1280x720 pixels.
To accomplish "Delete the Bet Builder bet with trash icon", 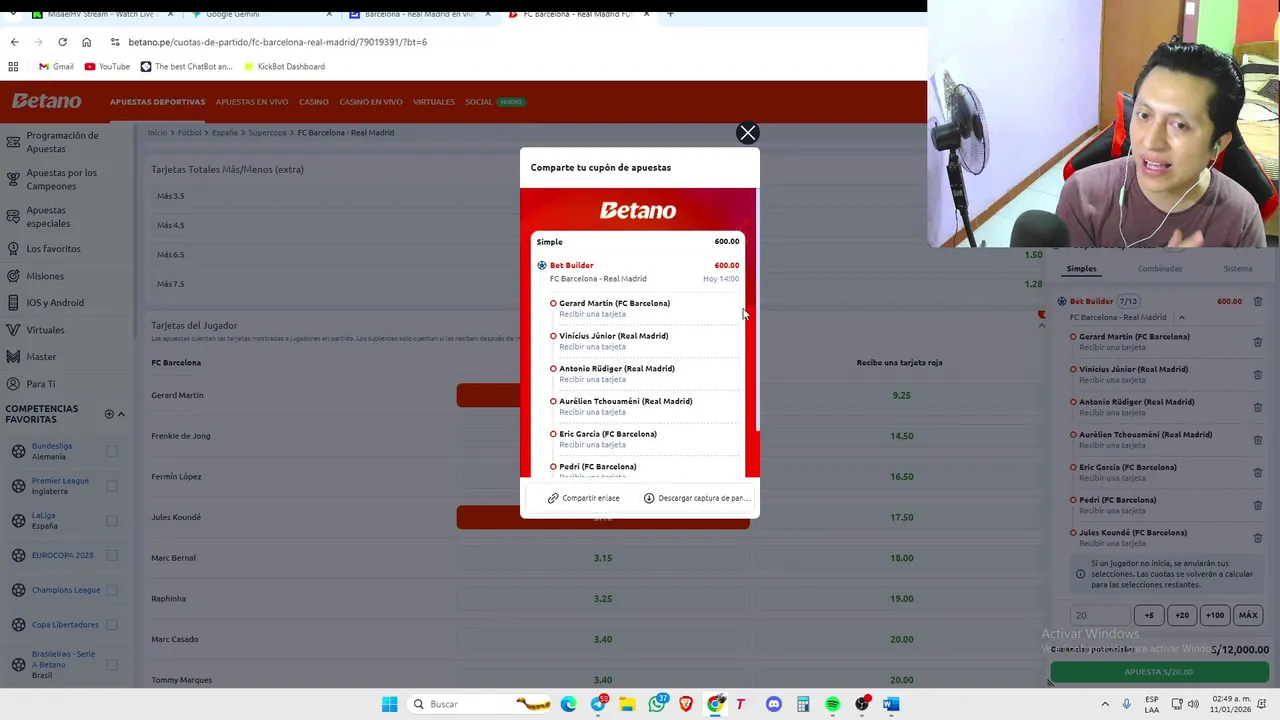I will [x=1257, y=301].
